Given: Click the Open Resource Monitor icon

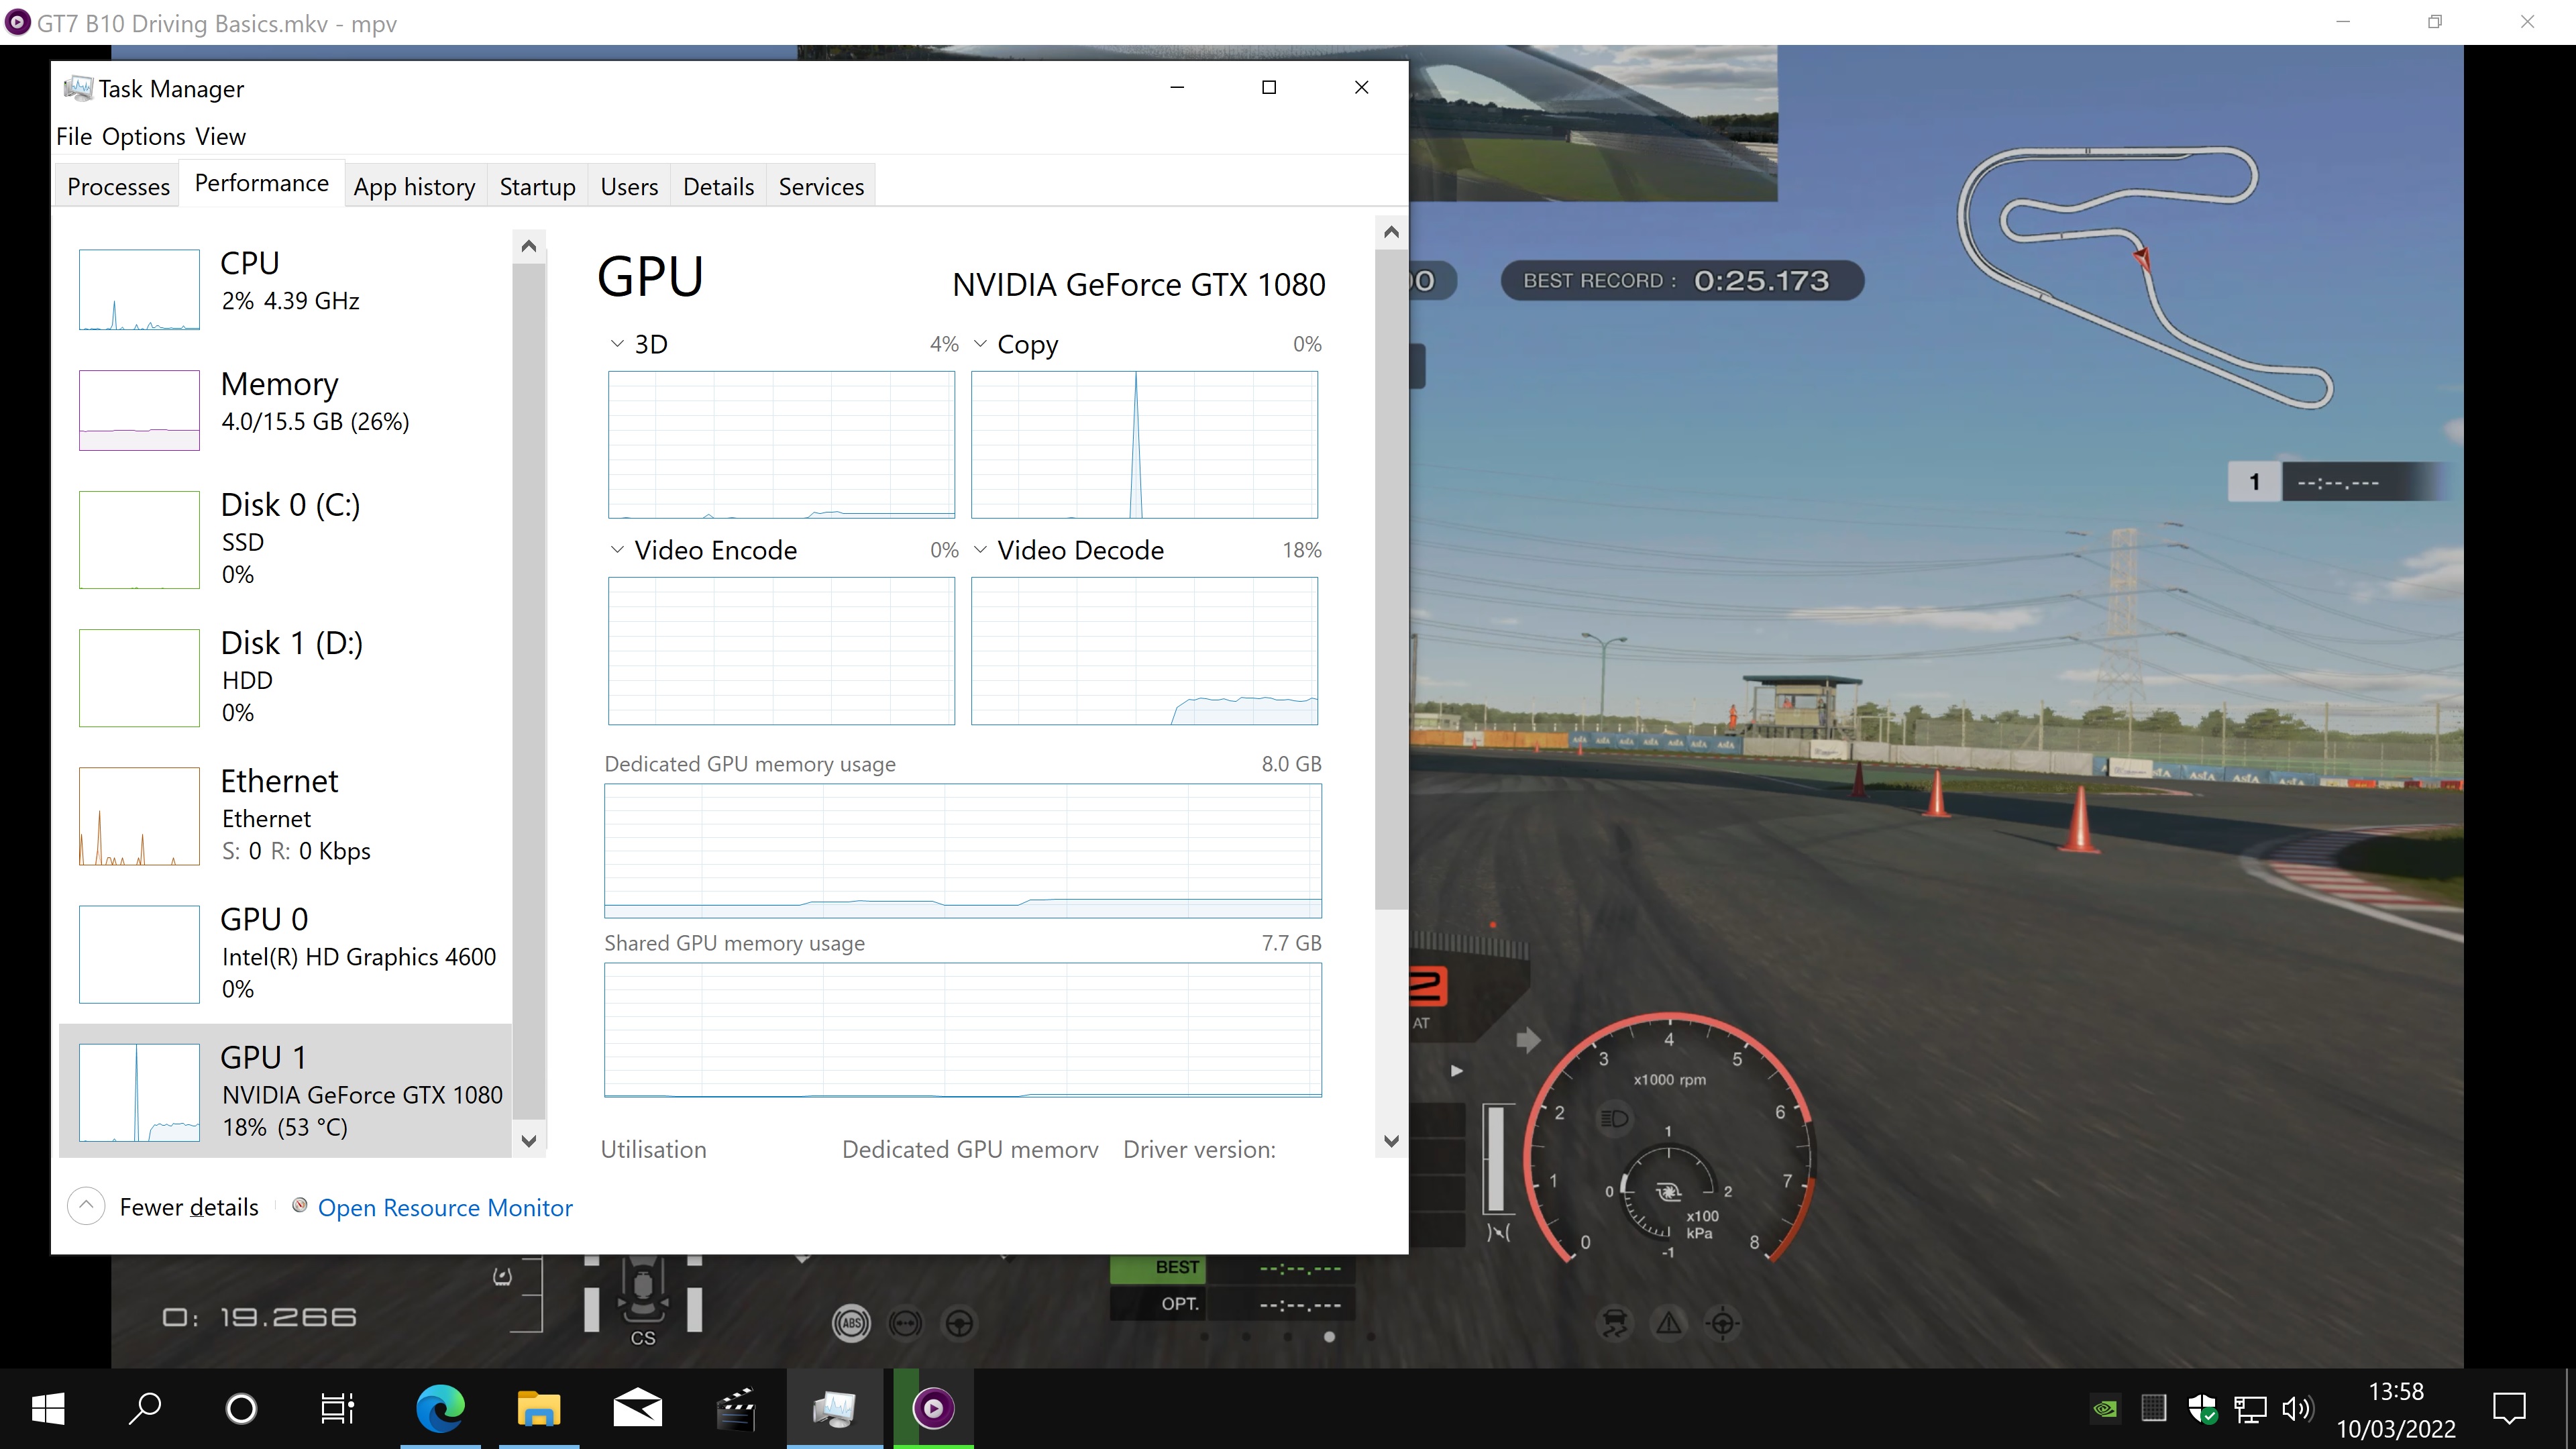Looking at the screenshot, I should [299, 1205].
